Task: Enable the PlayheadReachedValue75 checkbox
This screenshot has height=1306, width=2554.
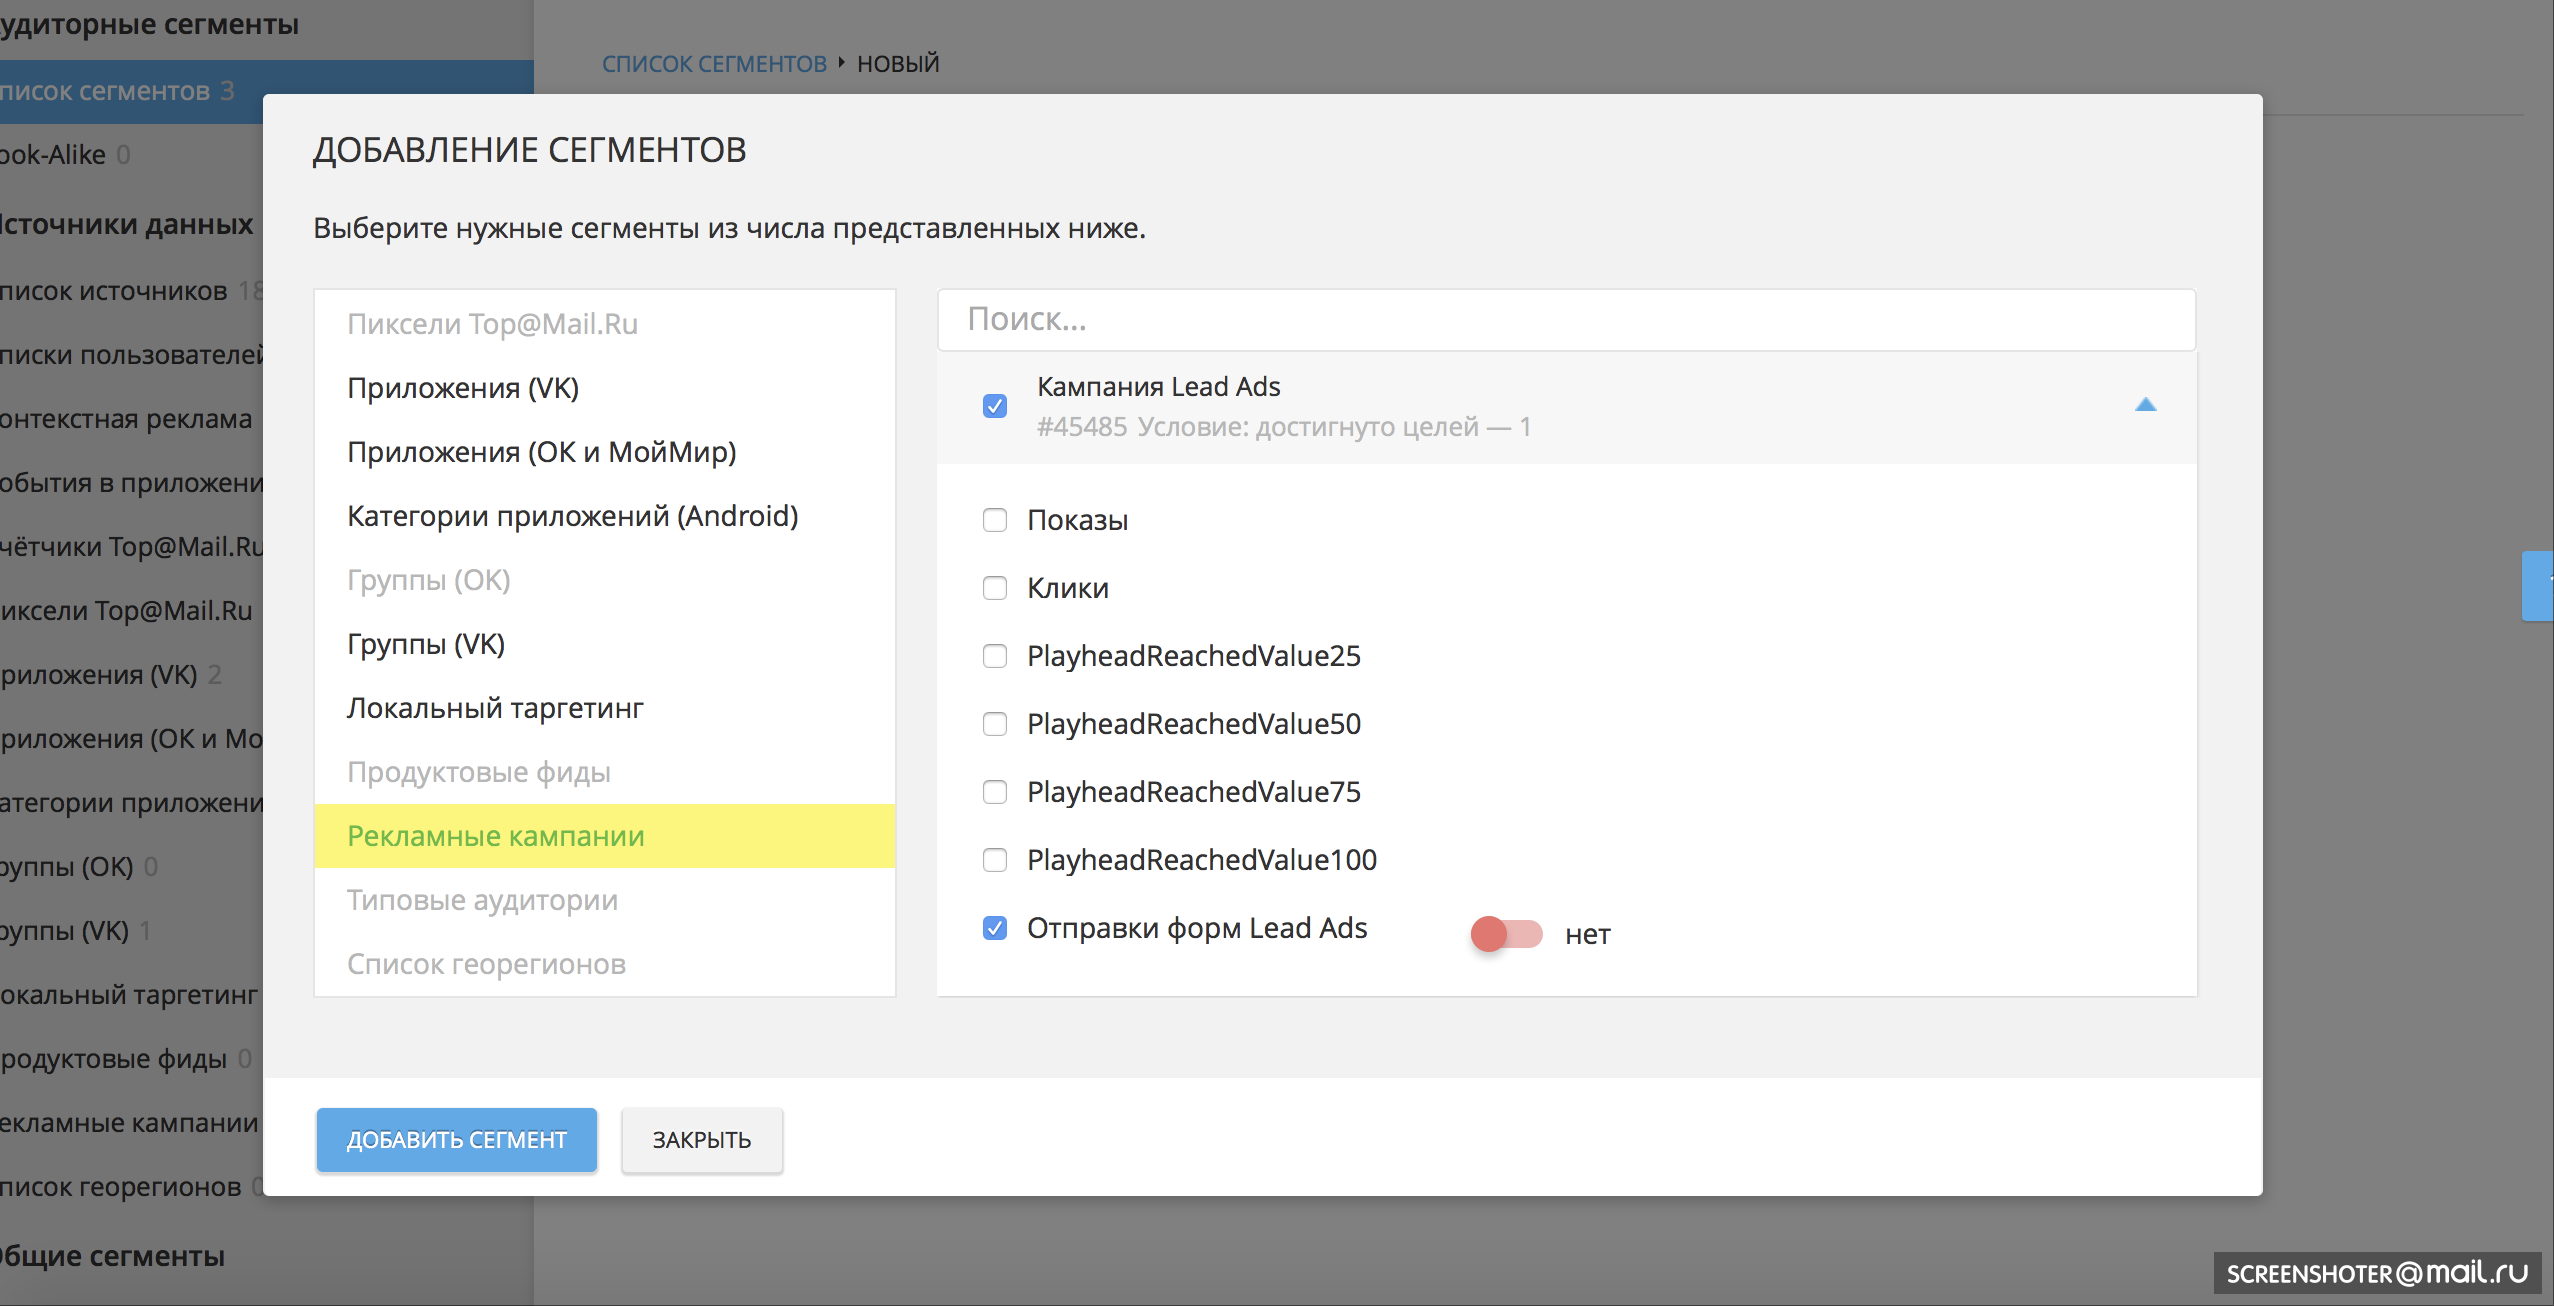Action: point(994,792)
